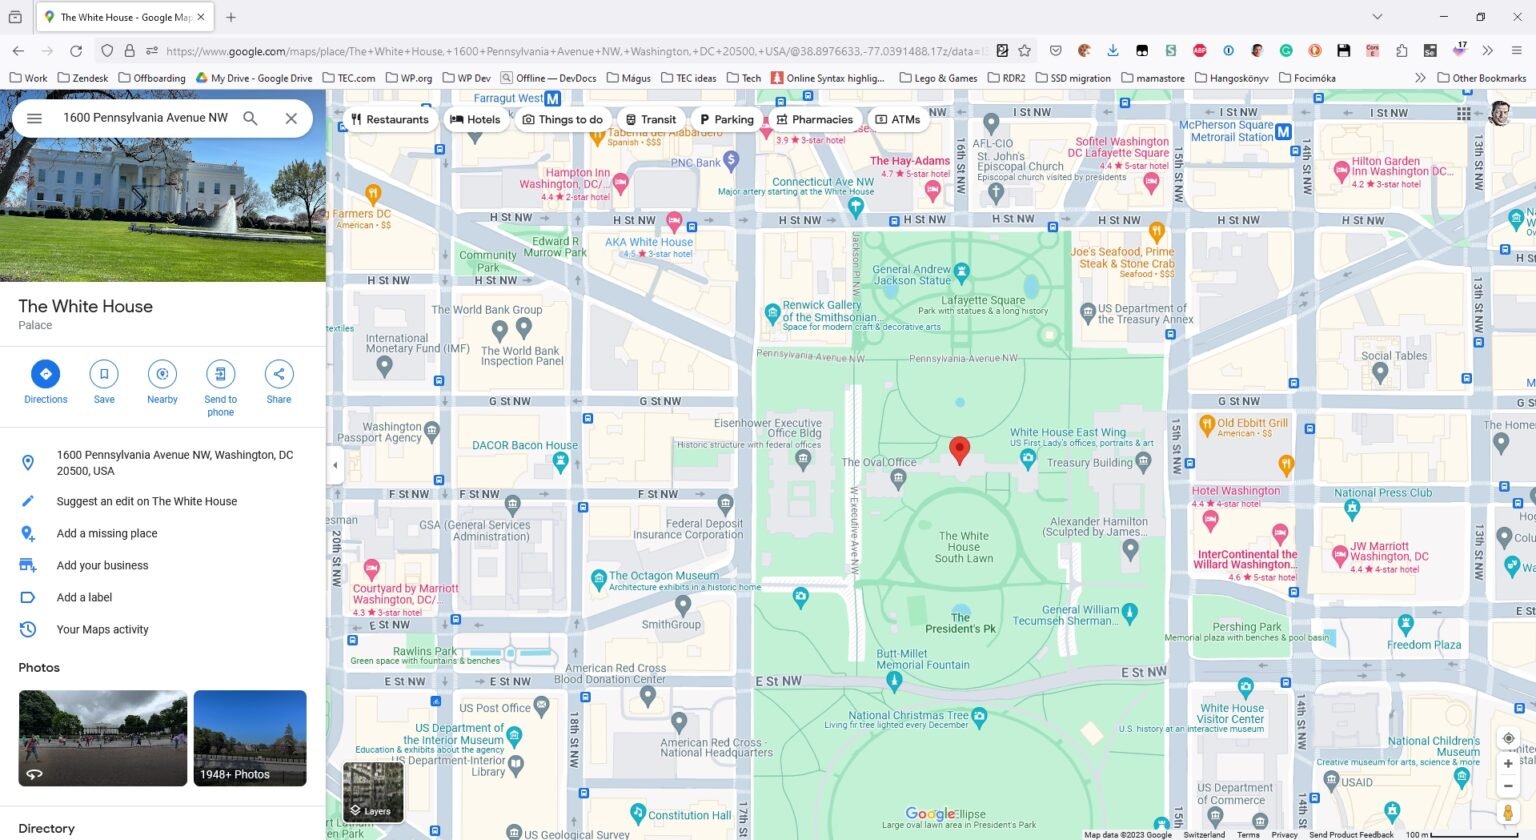The image size is (1536, 840).
Task: Send location to phone
Action: 220,374
